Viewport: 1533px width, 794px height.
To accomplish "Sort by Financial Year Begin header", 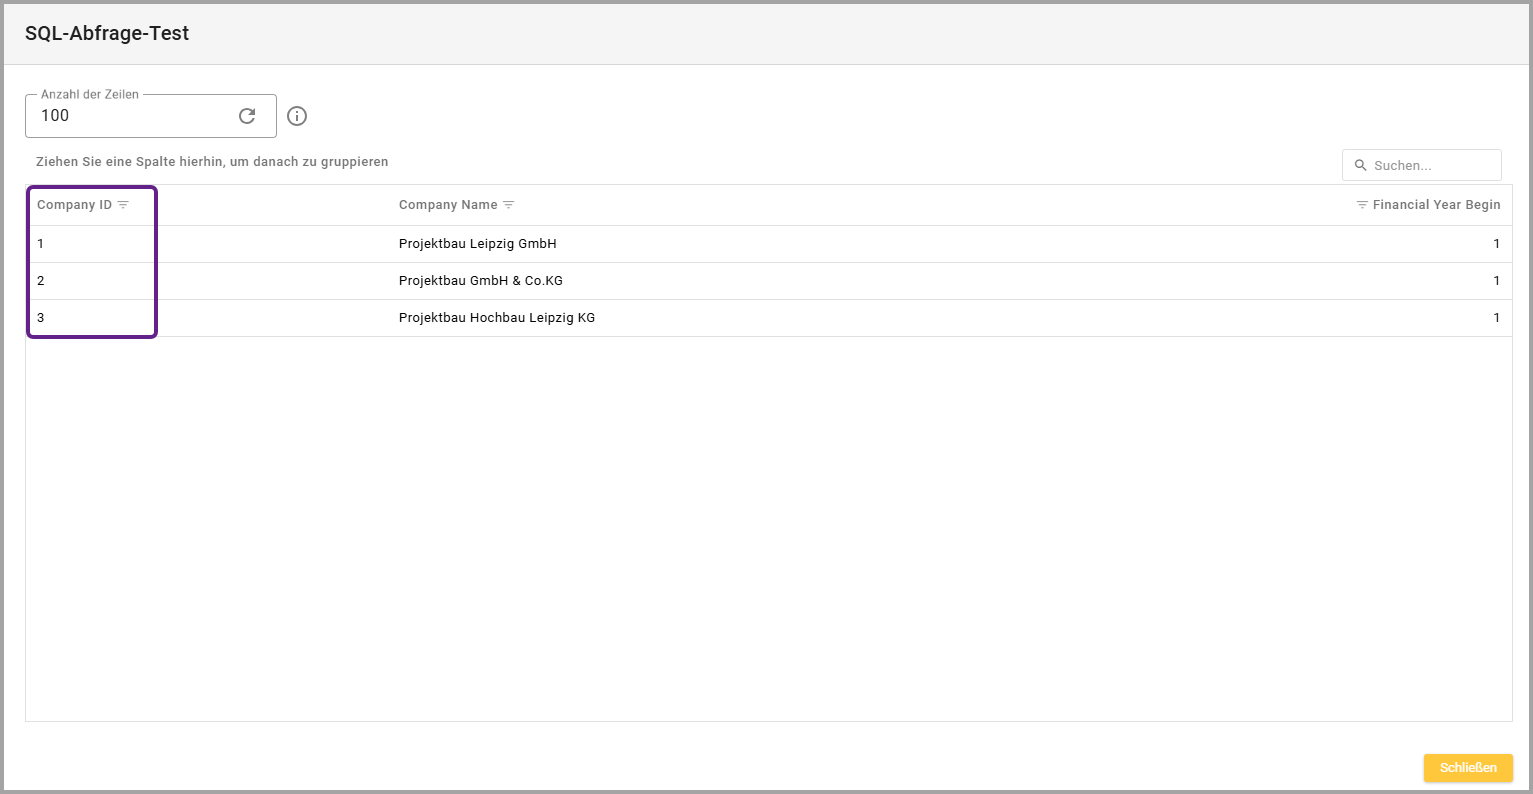I will (1436, 205).
